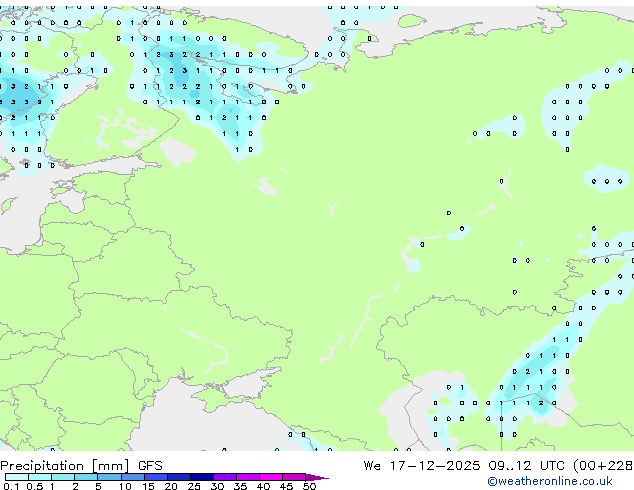Click the '0.5' legend scale label
This screenshot has width=634, height=490.
click(x=34, y=486)
